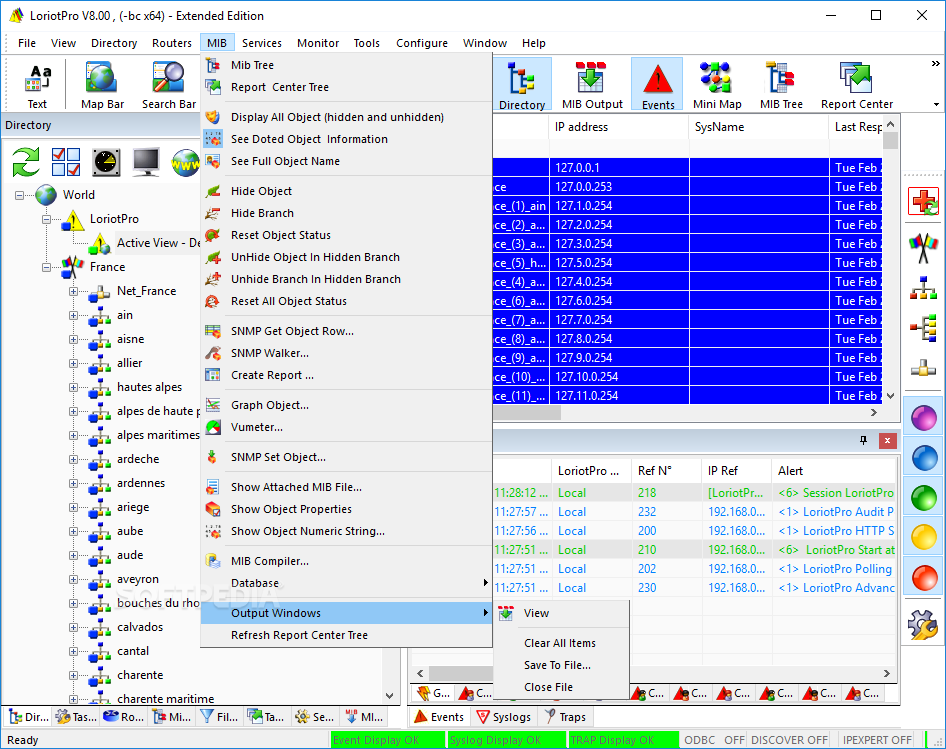Viewport: 946px width, 749px height.
Task: Expand the ain tree node
Action: pyautogui.click(x=74, y=316)
